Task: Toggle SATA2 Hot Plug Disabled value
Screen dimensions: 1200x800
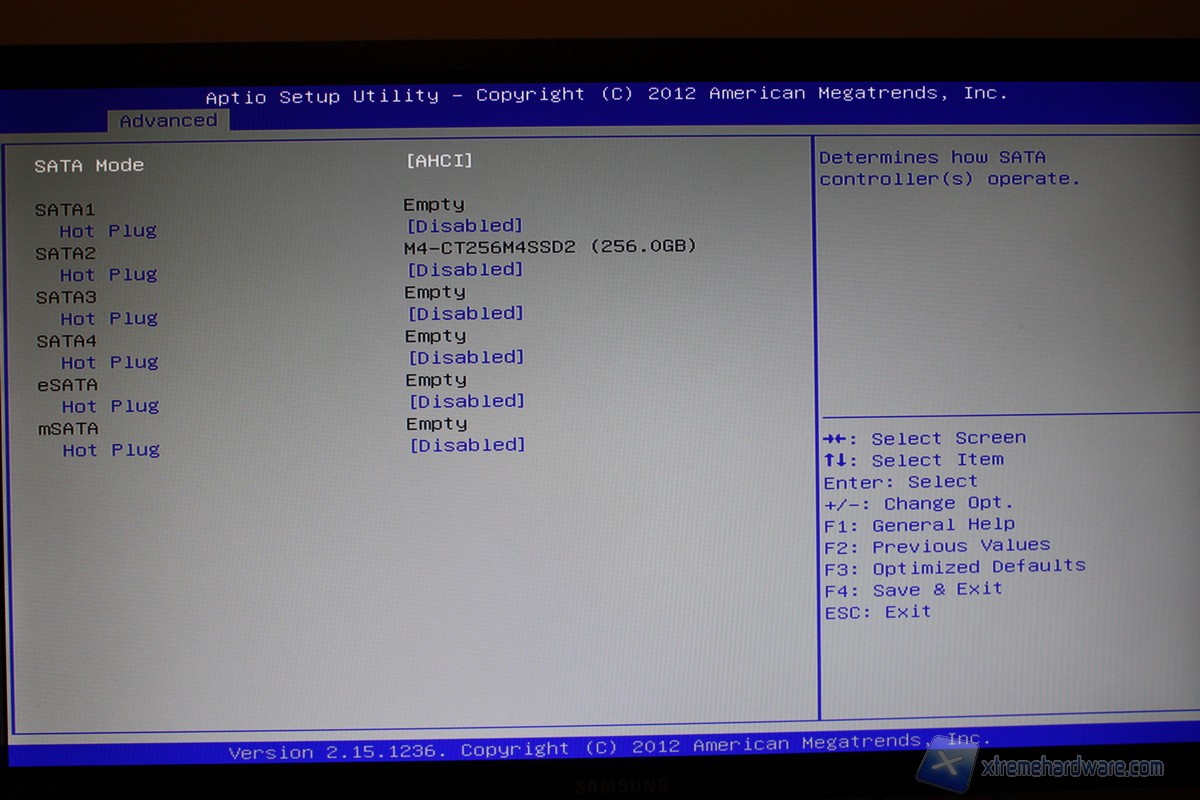Action: 465,270
